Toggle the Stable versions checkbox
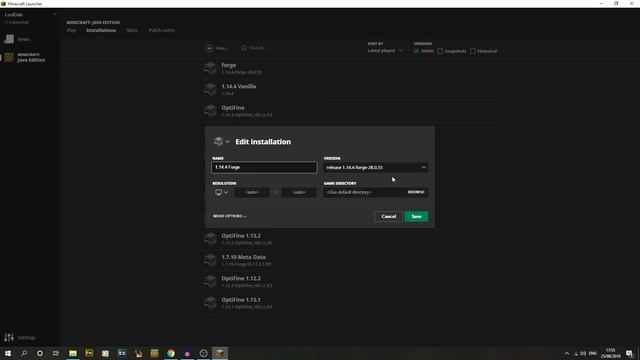The image size is (640, 360). (416, 51)
